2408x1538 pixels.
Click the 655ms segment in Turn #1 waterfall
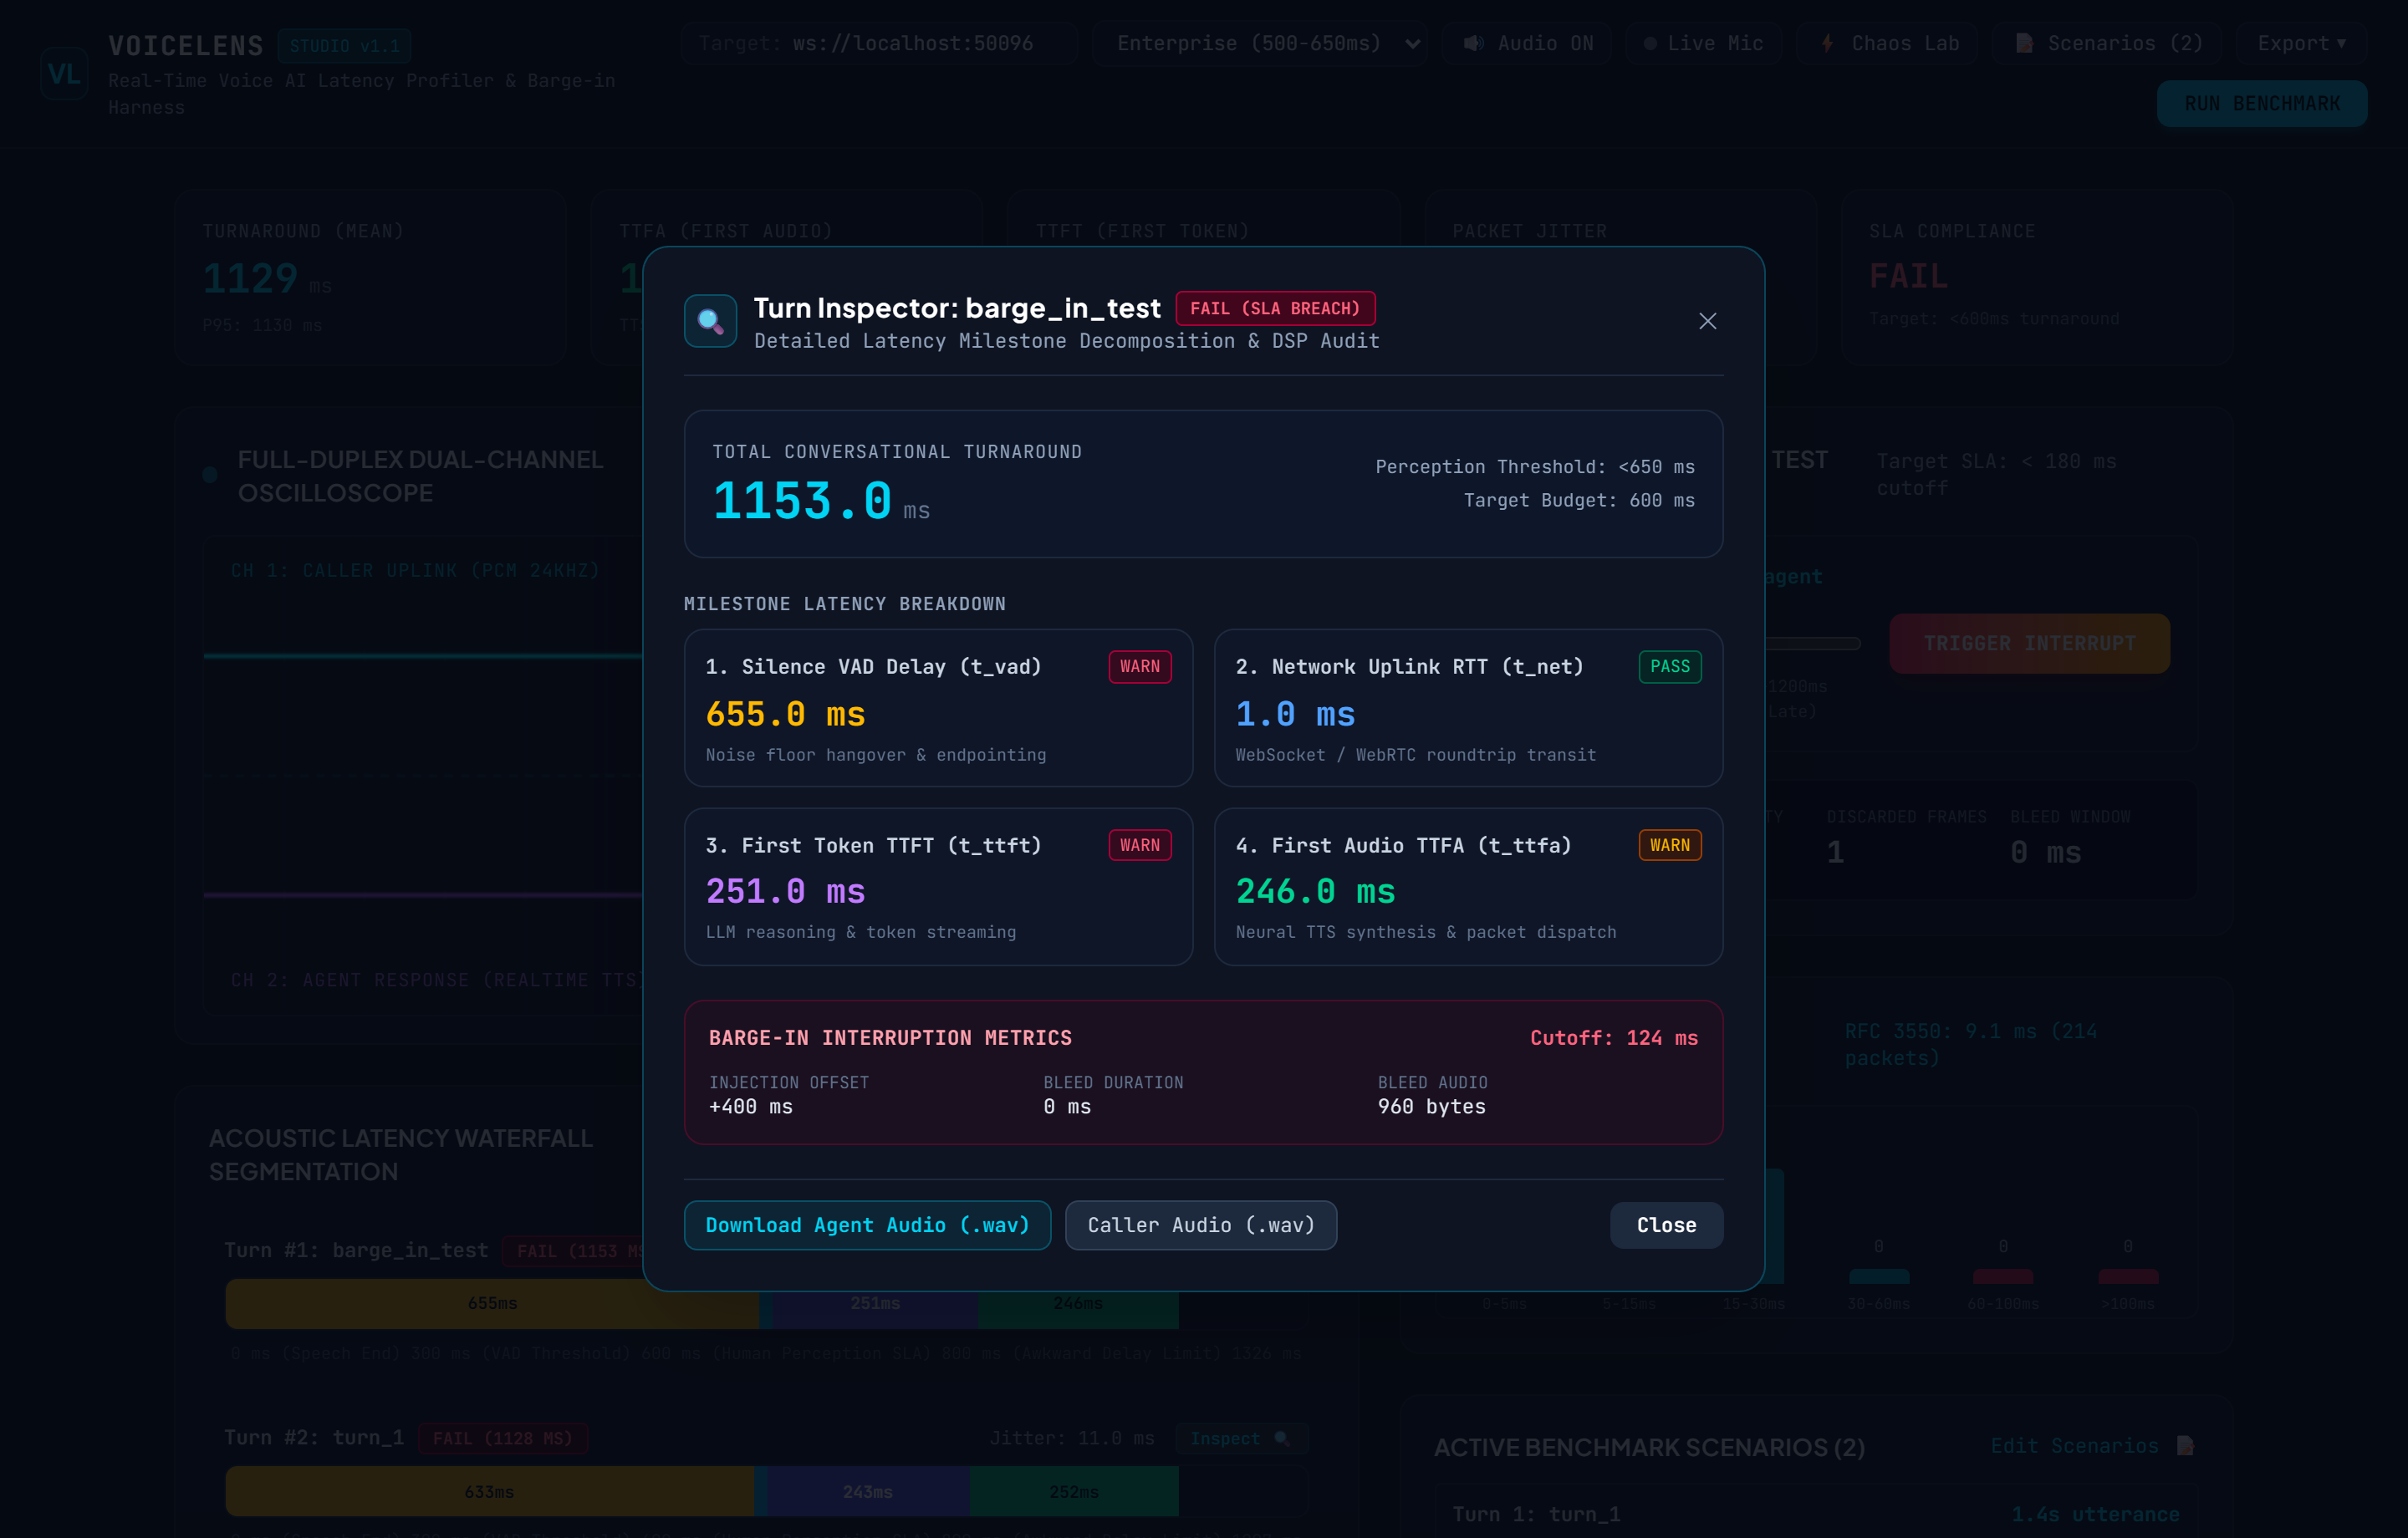[492, 1303]
